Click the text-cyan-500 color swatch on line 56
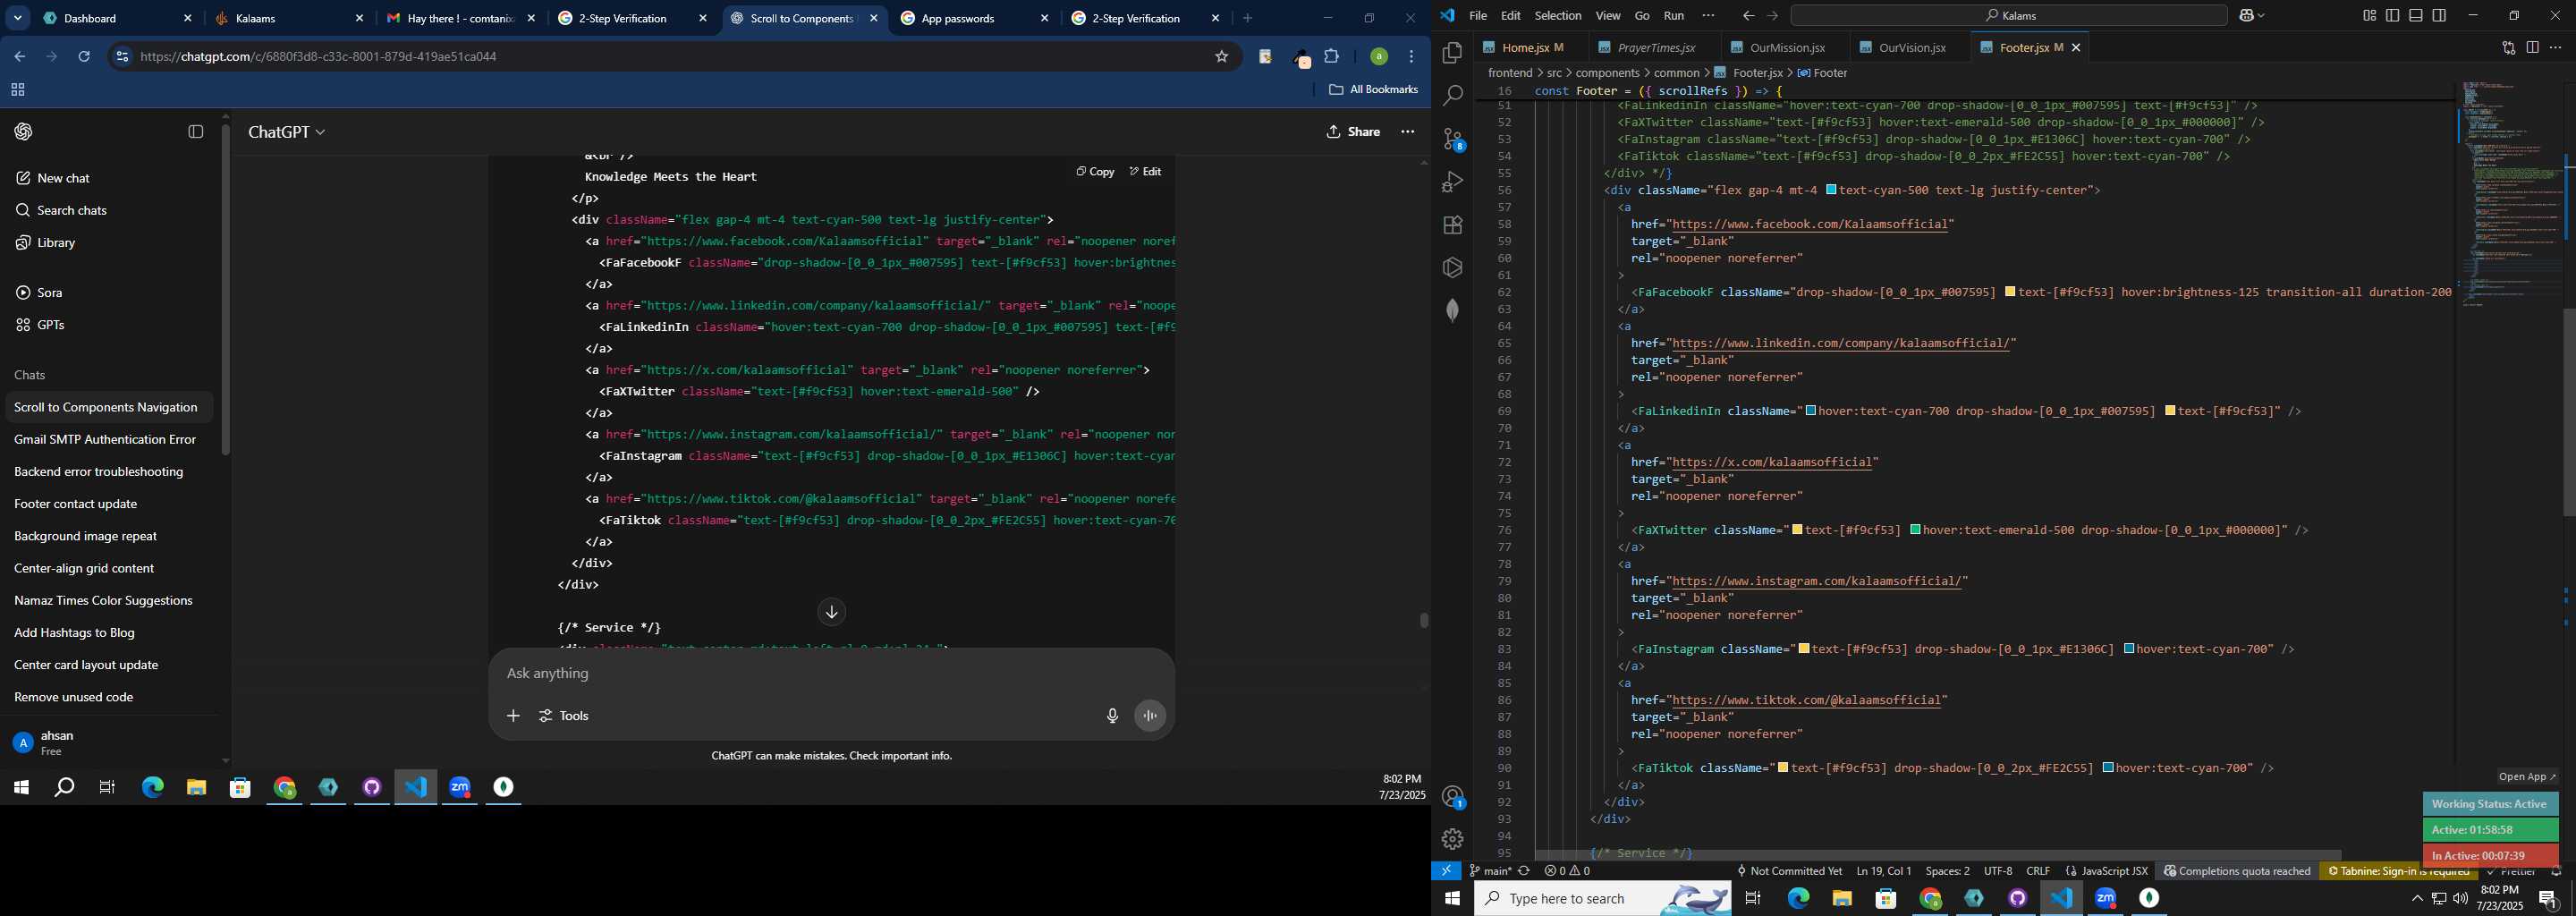Image resolution: width=2576 pixels, height=916 pixels. point(1831,190)
